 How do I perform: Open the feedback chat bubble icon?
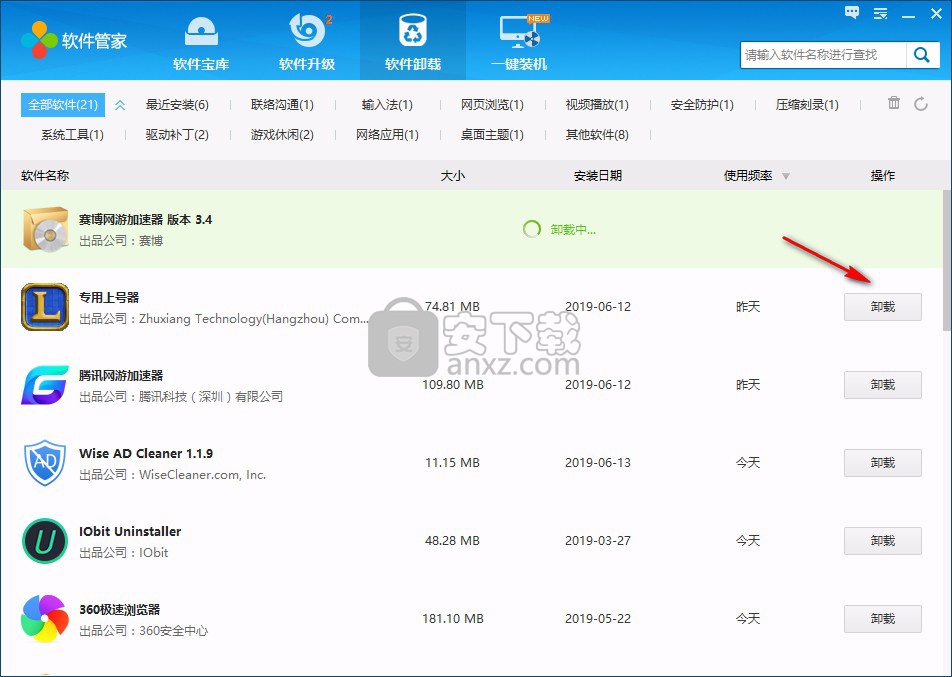click(852, 13)
